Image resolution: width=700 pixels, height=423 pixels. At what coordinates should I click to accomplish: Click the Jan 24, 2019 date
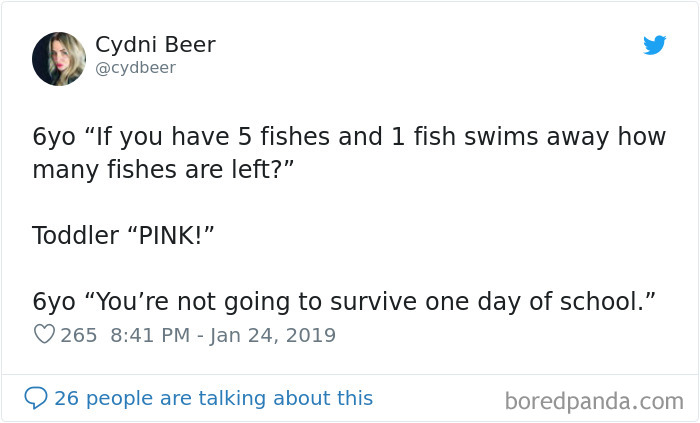pyautogui.click(x=275, y=335)
